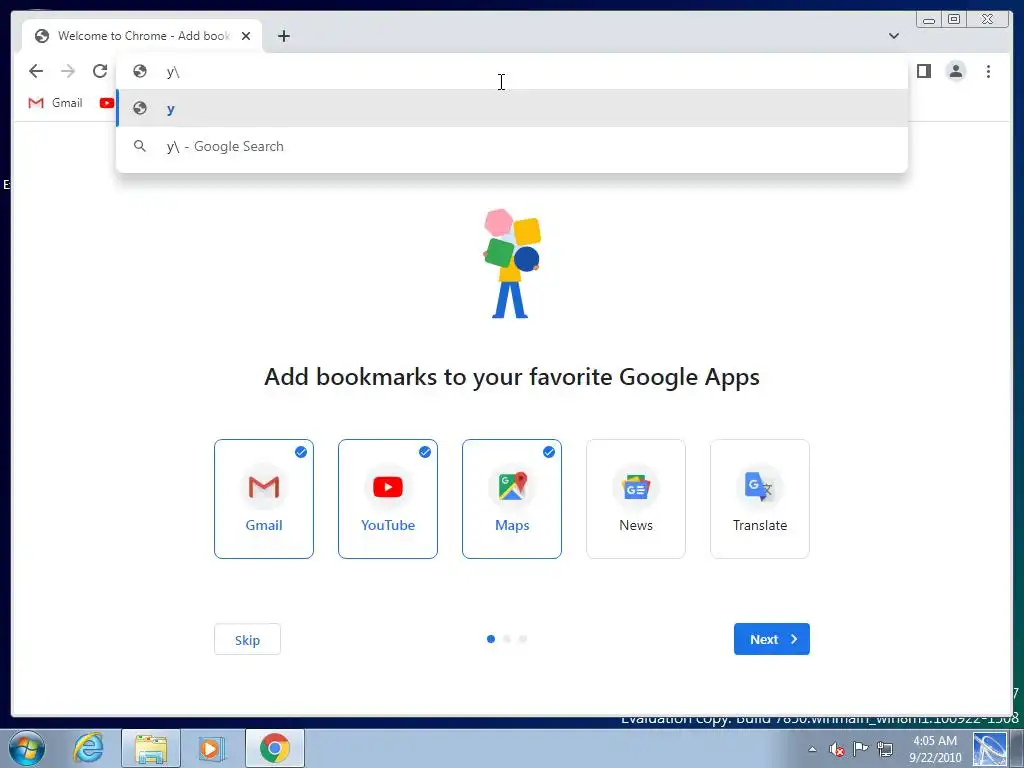Choose the 'y\ - Google Search' suggestion
This screenshot has height=768, width=1024.
[512, 146]
